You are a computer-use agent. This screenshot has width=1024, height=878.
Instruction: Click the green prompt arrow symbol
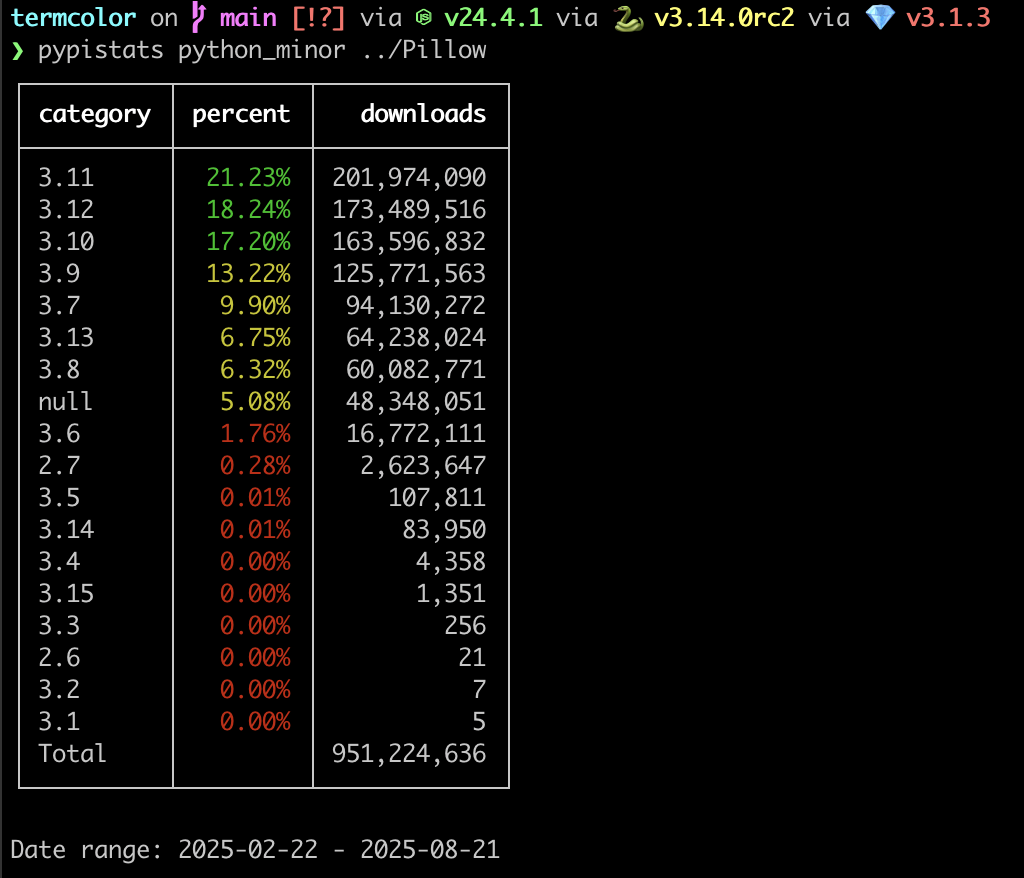(18, 50)
